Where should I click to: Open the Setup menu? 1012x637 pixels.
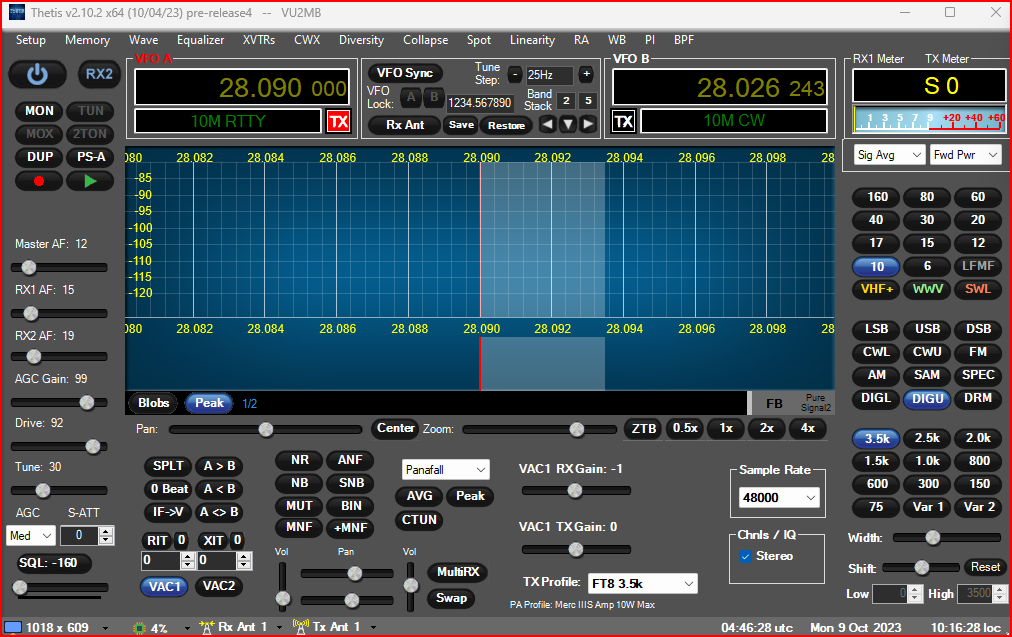(x=30, y=40)
